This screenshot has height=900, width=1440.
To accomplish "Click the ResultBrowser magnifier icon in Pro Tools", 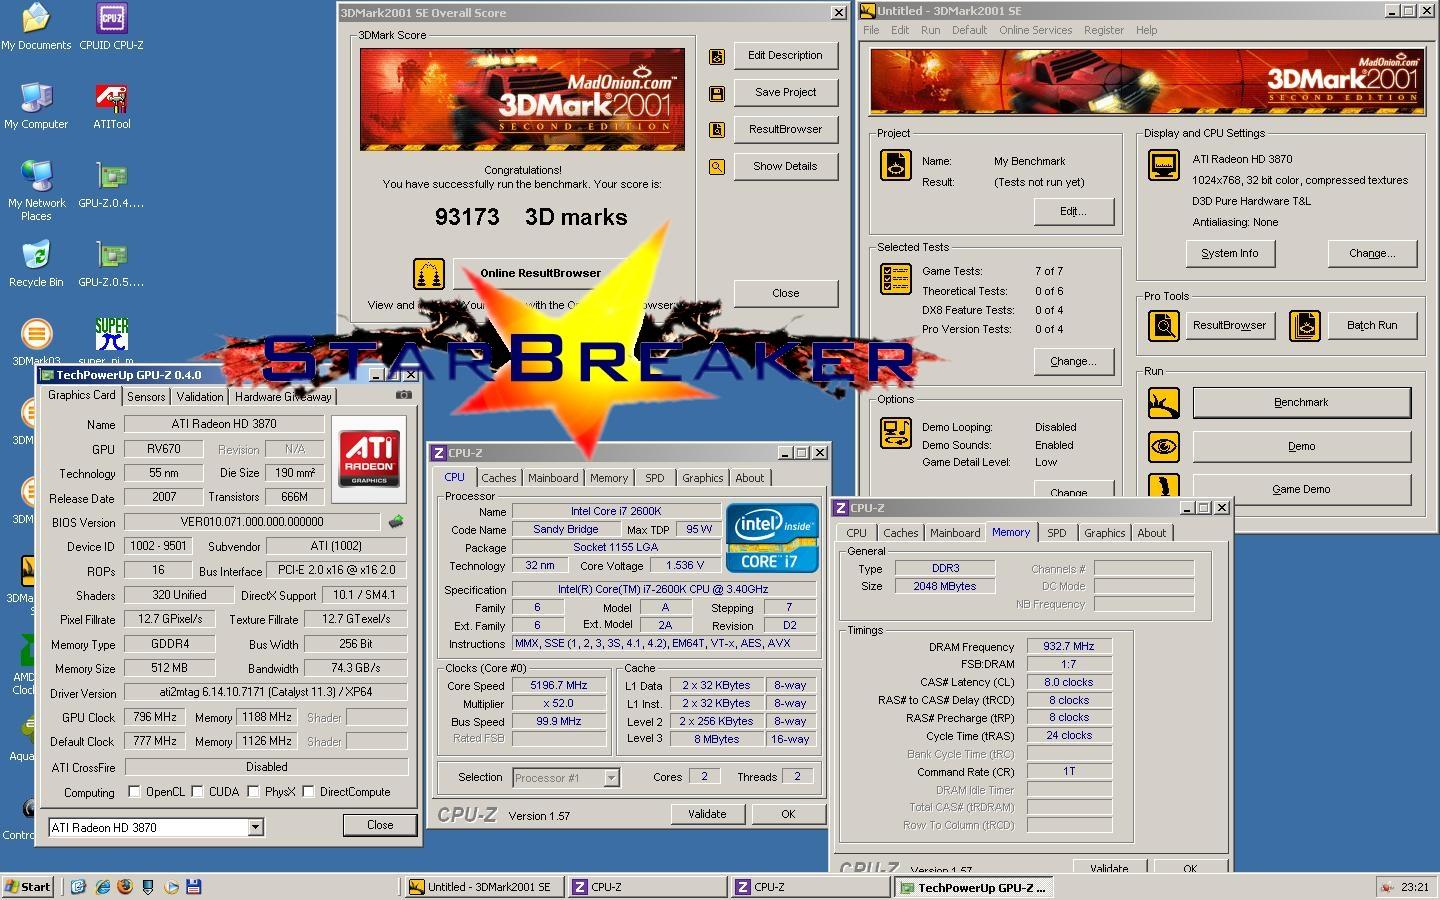I will [x=1163, y=325].
